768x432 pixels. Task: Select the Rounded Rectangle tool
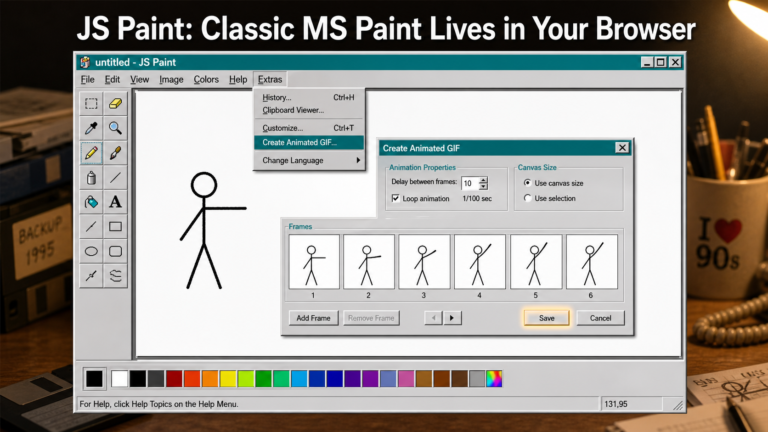(x=115, y=251)
